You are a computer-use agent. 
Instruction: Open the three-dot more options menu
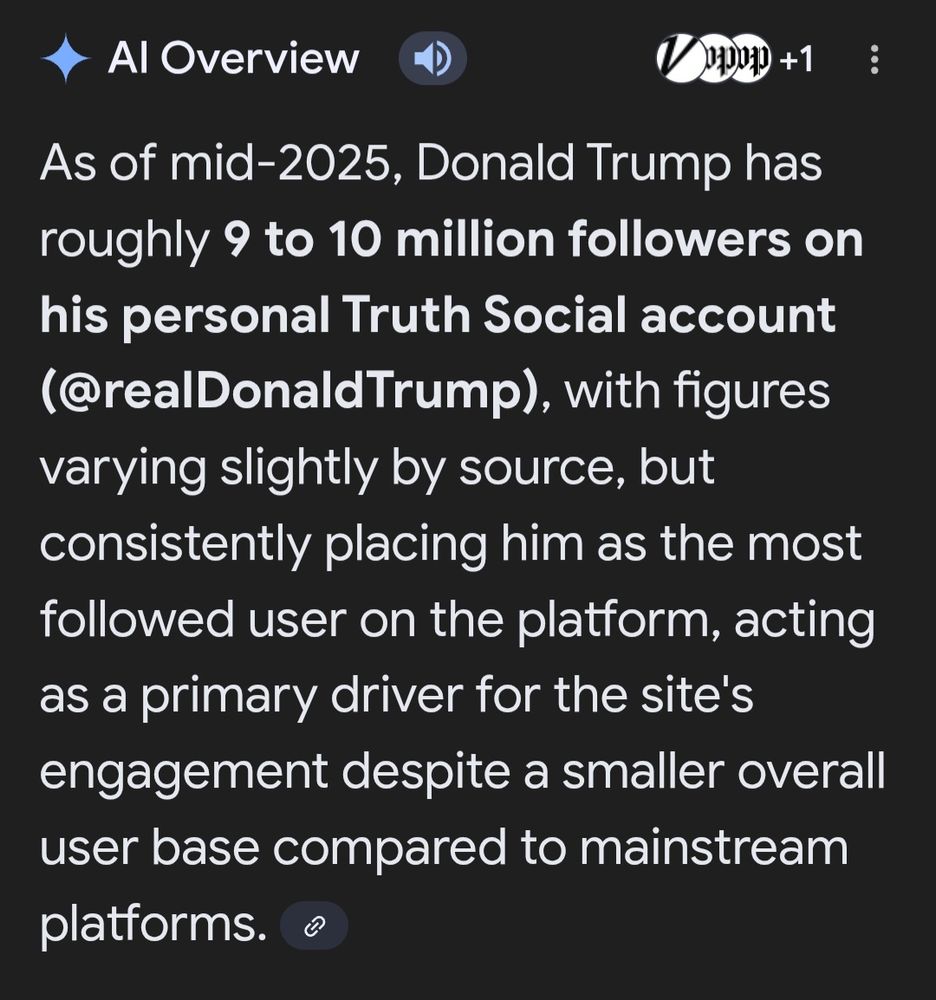[x=875, y=60]
